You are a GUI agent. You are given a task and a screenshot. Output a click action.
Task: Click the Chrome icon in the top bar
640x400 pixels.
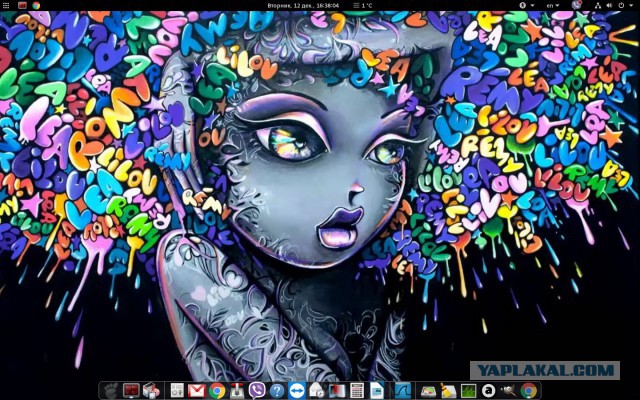point(36,5)
